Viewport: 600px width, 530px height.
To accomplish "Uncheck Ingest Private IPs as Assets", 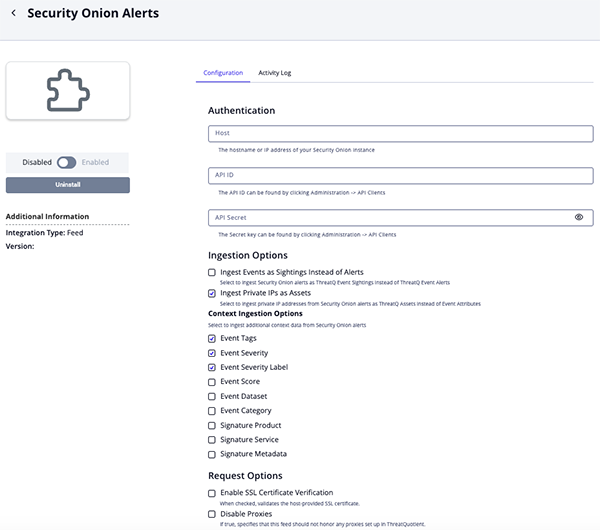I will click(x=212, y=294).
